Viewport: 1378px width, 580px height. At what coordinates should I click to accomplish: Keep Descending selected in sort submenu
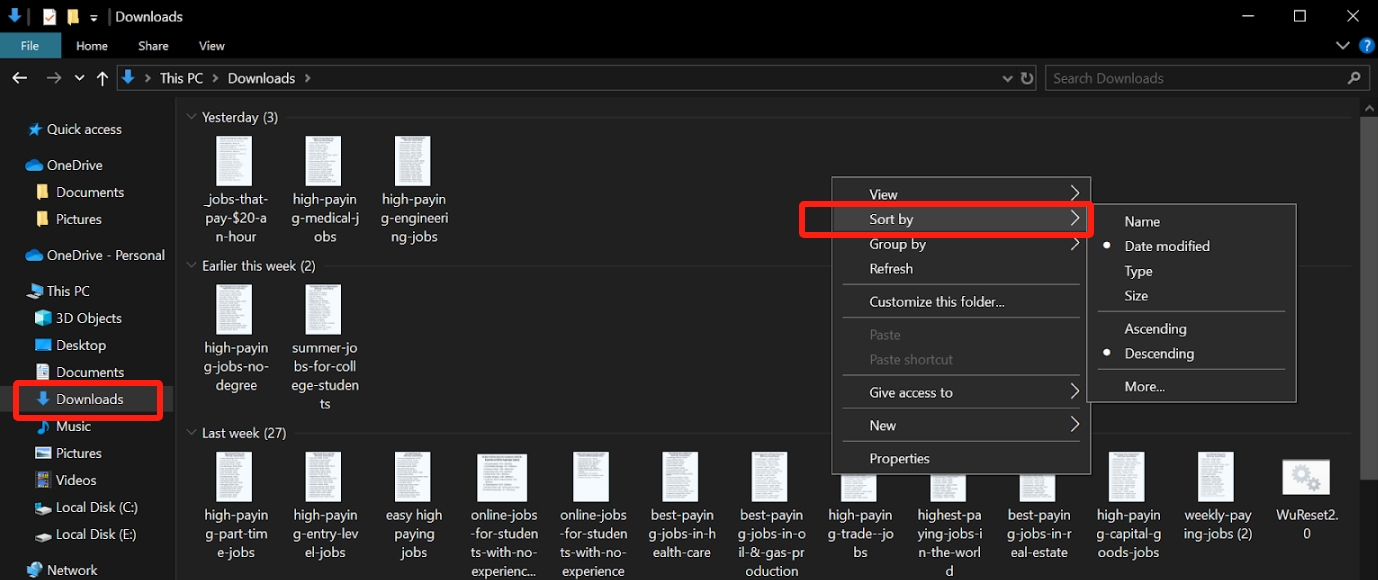tap(1160, 353)
